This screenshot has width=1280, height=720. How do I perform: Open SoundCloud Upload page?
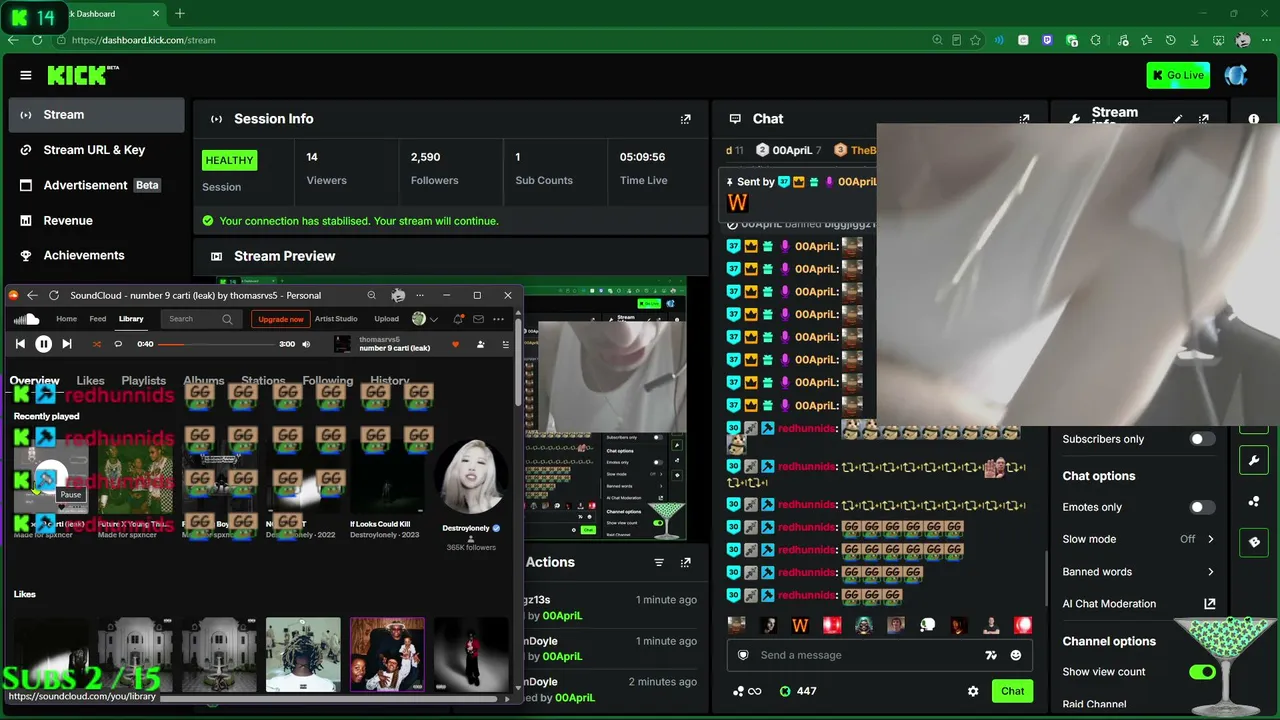click(x=386, y=319)
